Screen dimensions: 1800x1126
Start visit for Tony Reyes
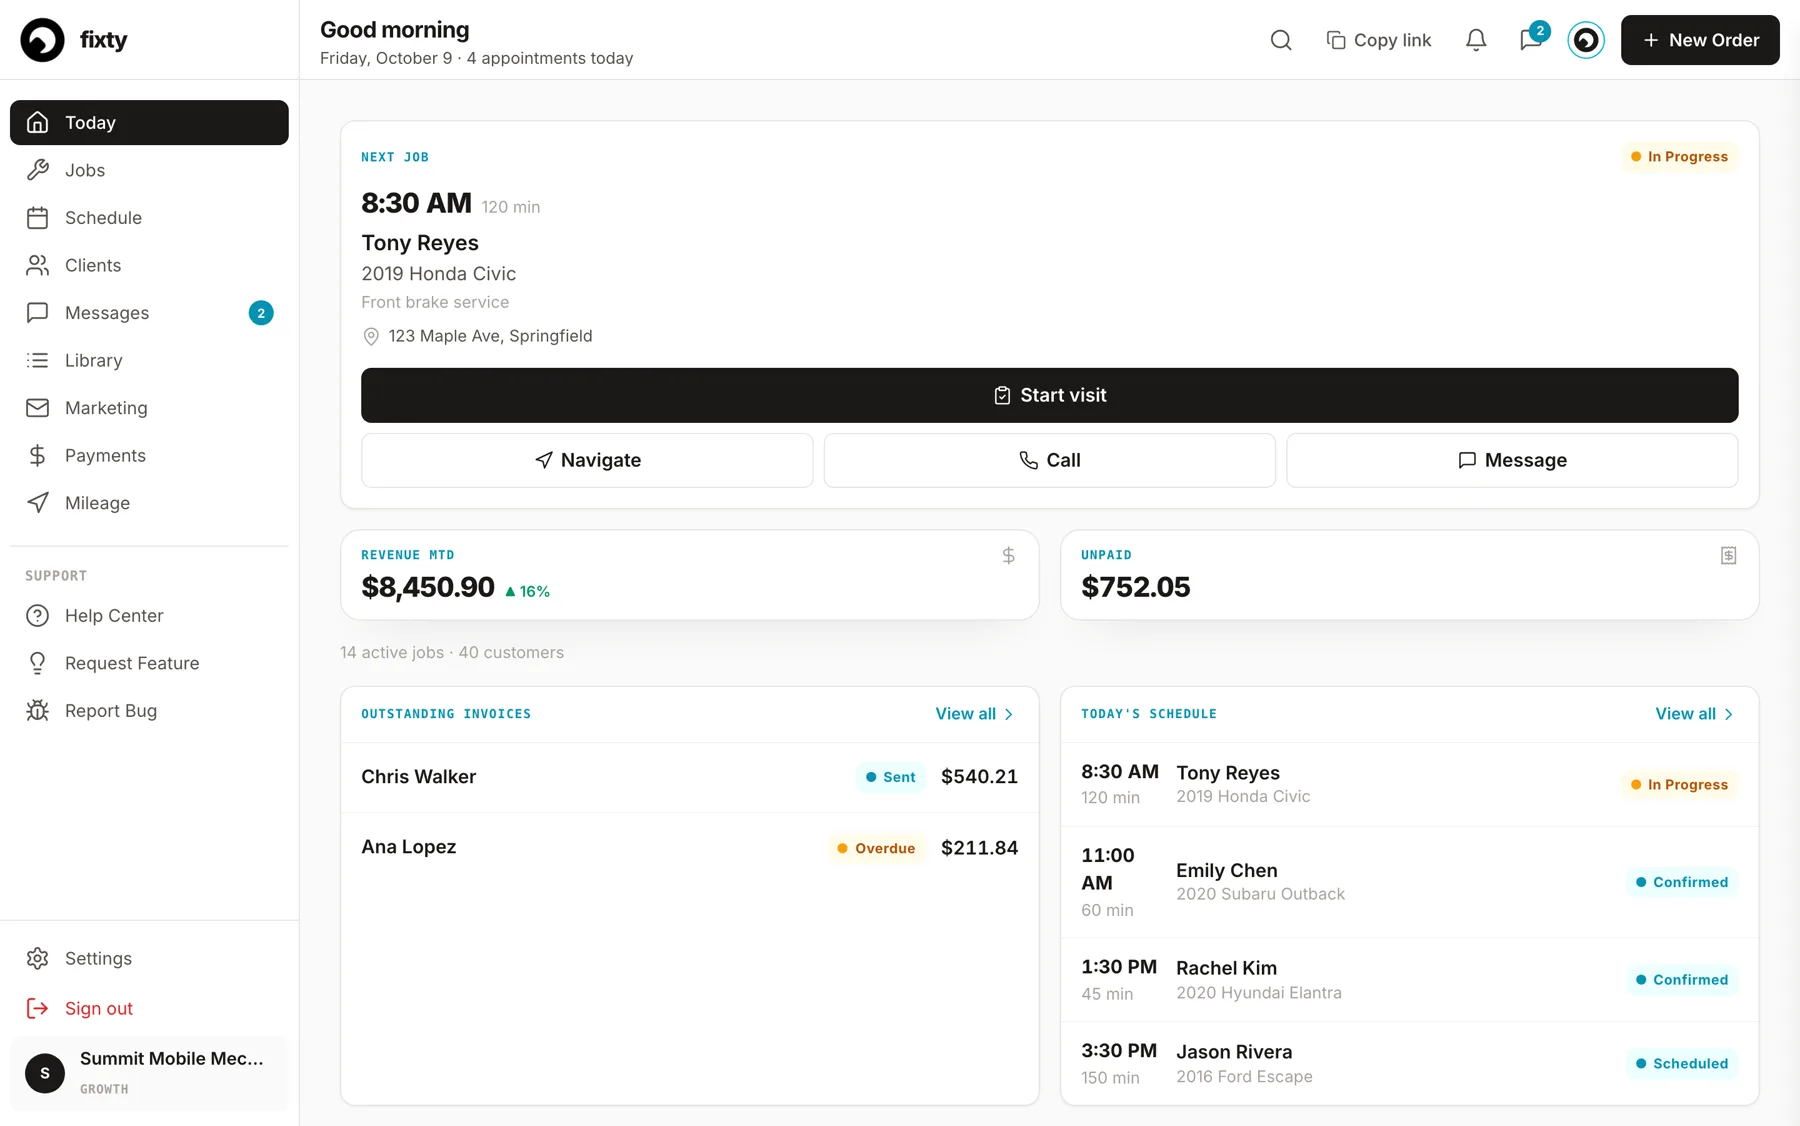[x=1049, y=395]
